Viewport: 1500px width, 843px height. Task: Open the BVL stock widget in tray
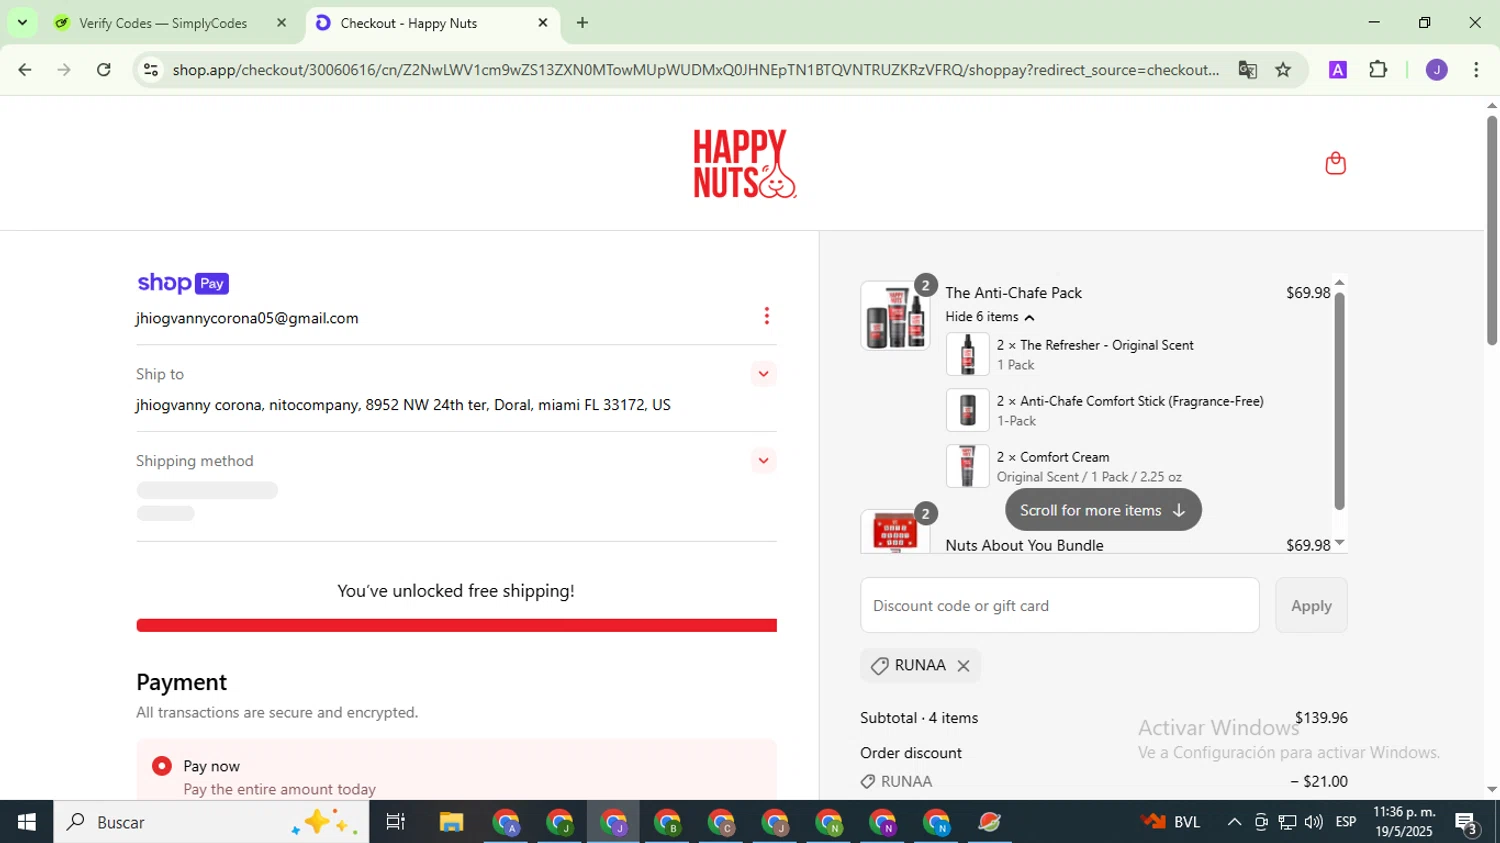(x=1171, y=822)
